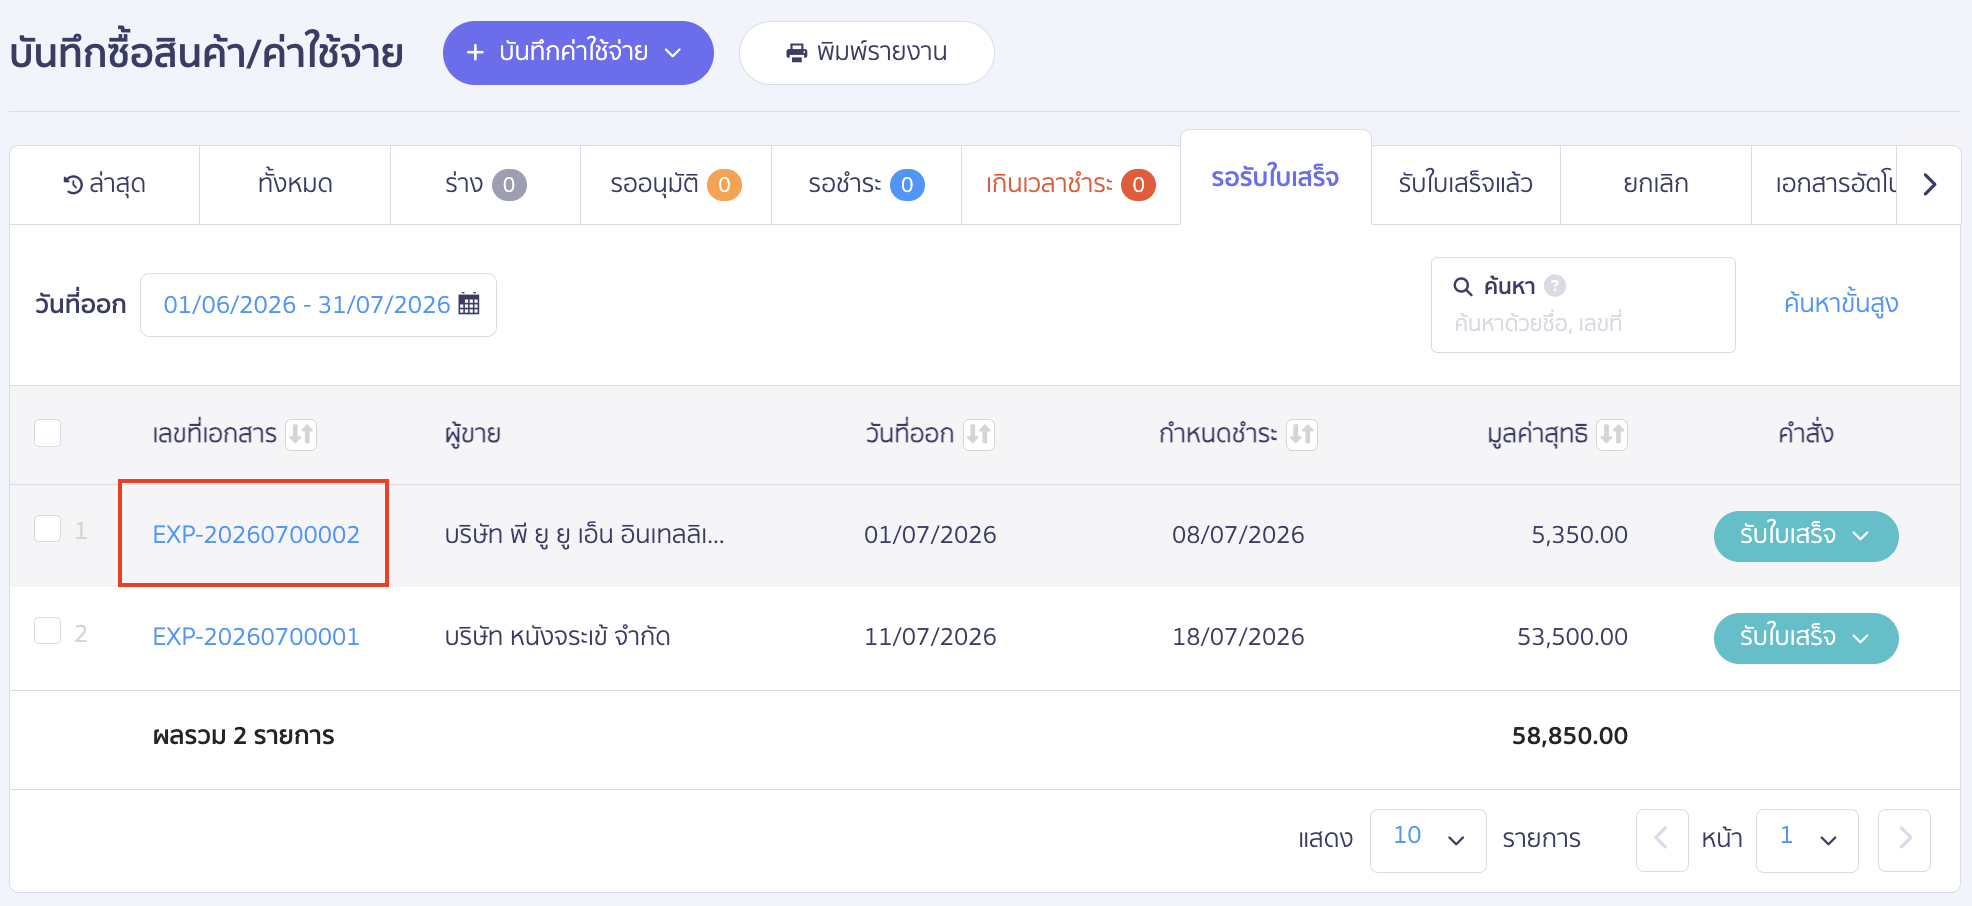Screen dimensions: 1972x906
Task: Open ค้นหาขั้นสูง advanced search link
Action: pyautogui.click(x=1841, y=303)
